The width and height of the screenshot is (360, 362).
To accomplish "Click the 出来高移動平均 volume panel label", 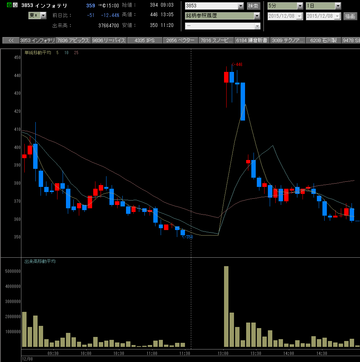I will 40,262.
